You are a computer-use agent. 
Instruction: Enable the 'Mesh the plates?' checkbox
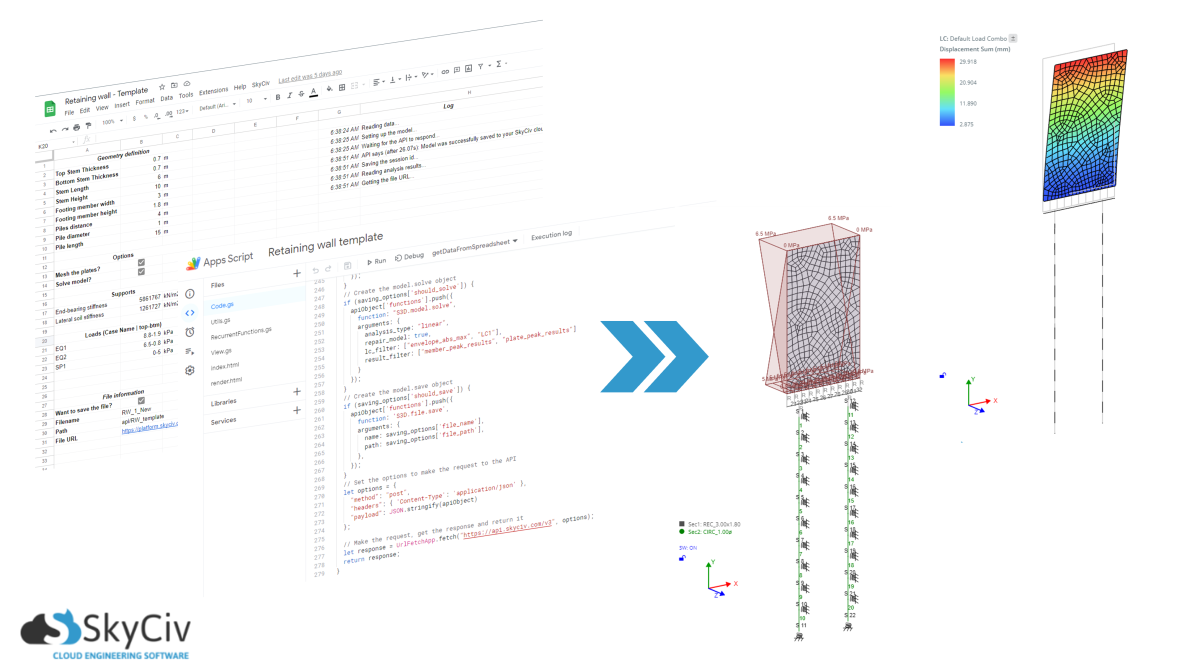tap(141, 263)
